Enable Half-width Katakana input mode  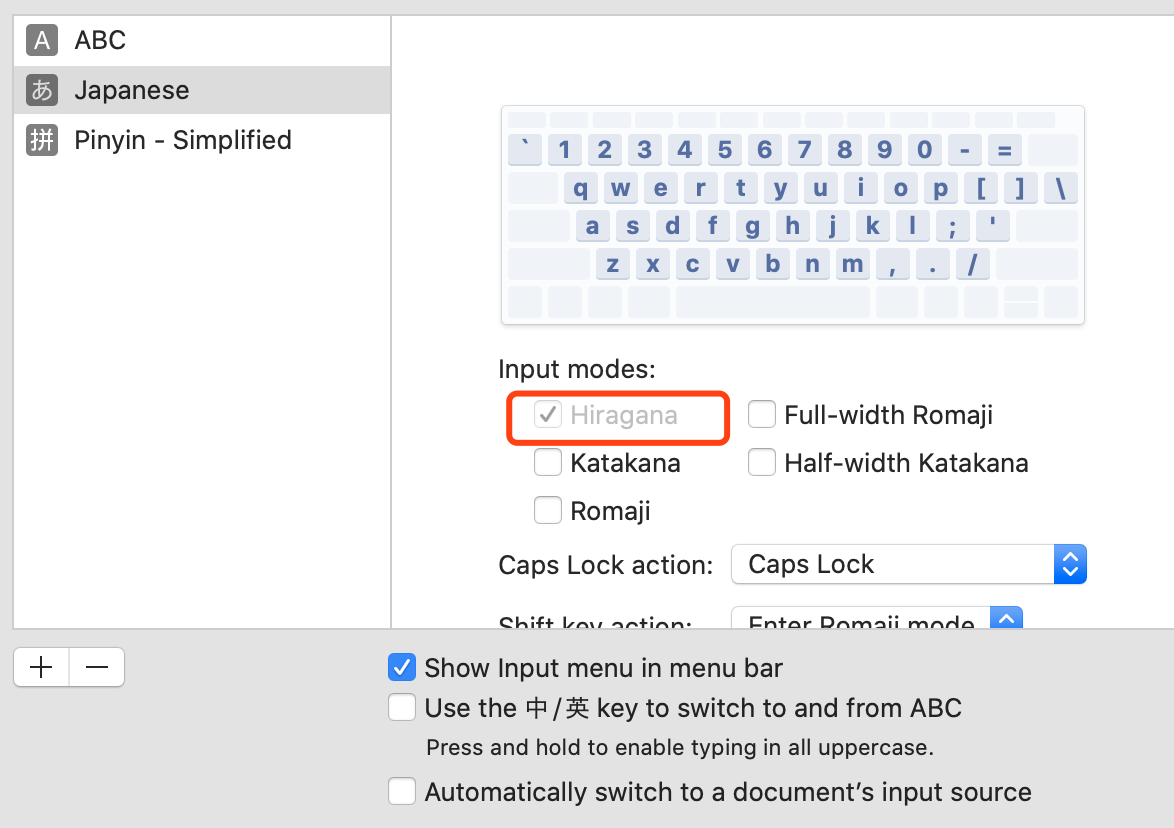[762, 463]
